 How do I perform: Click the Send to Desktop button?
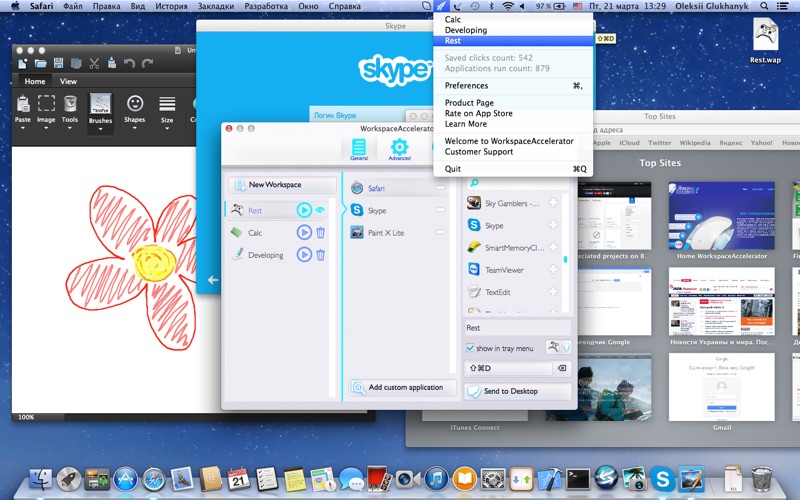pos(517,391)
